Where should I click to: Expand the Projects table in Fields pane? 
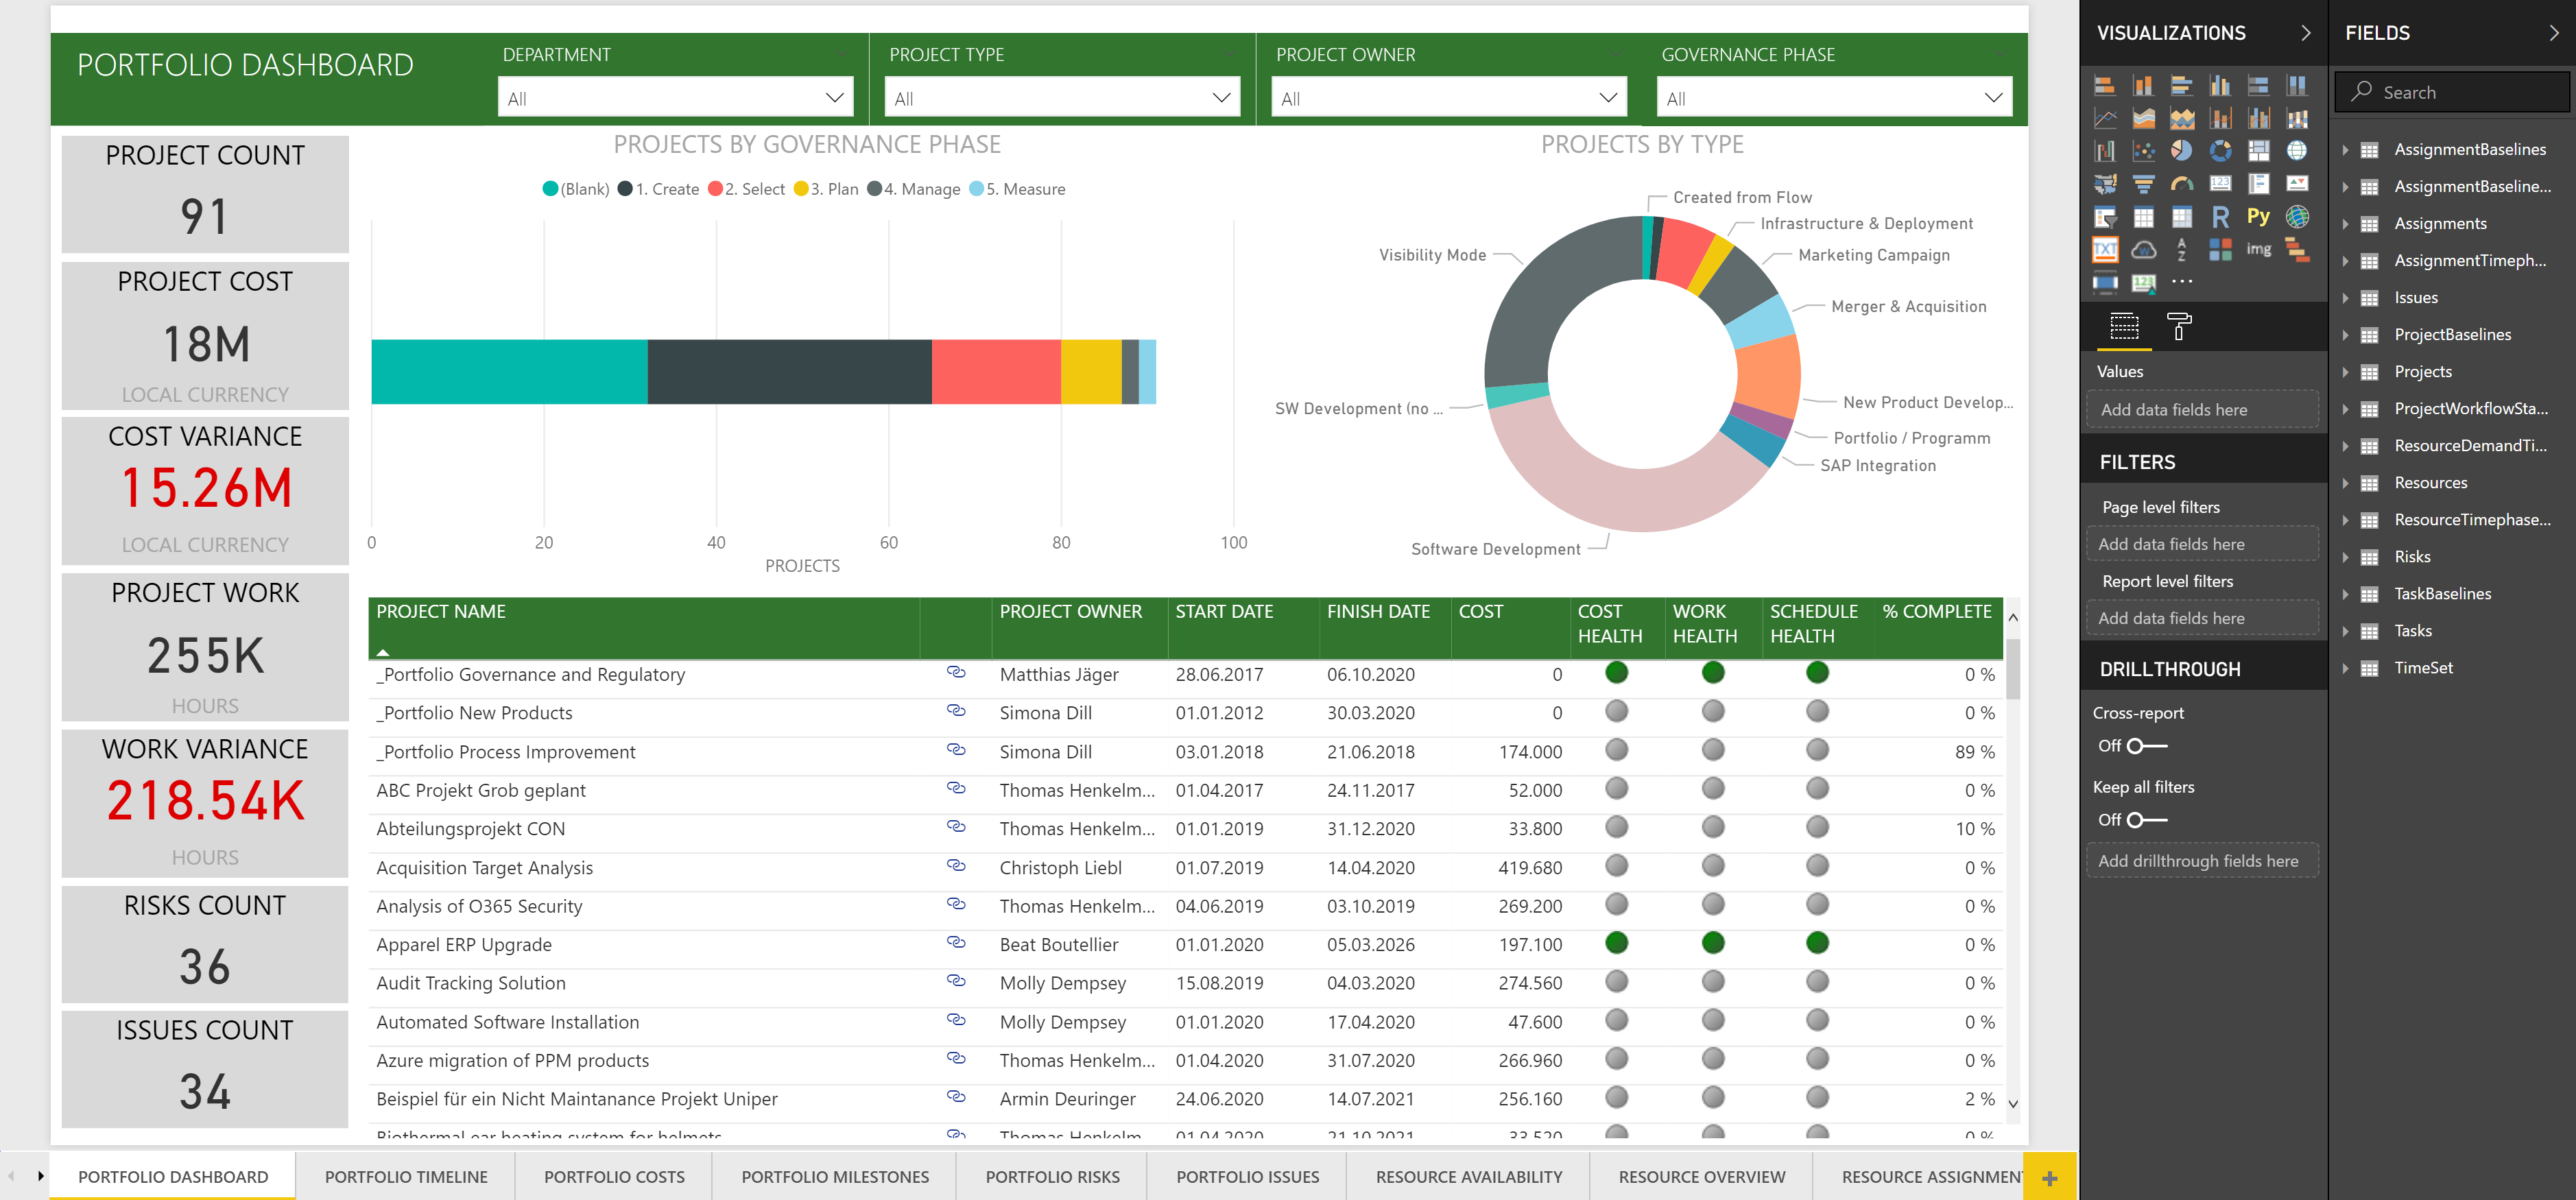(2346, 371)
